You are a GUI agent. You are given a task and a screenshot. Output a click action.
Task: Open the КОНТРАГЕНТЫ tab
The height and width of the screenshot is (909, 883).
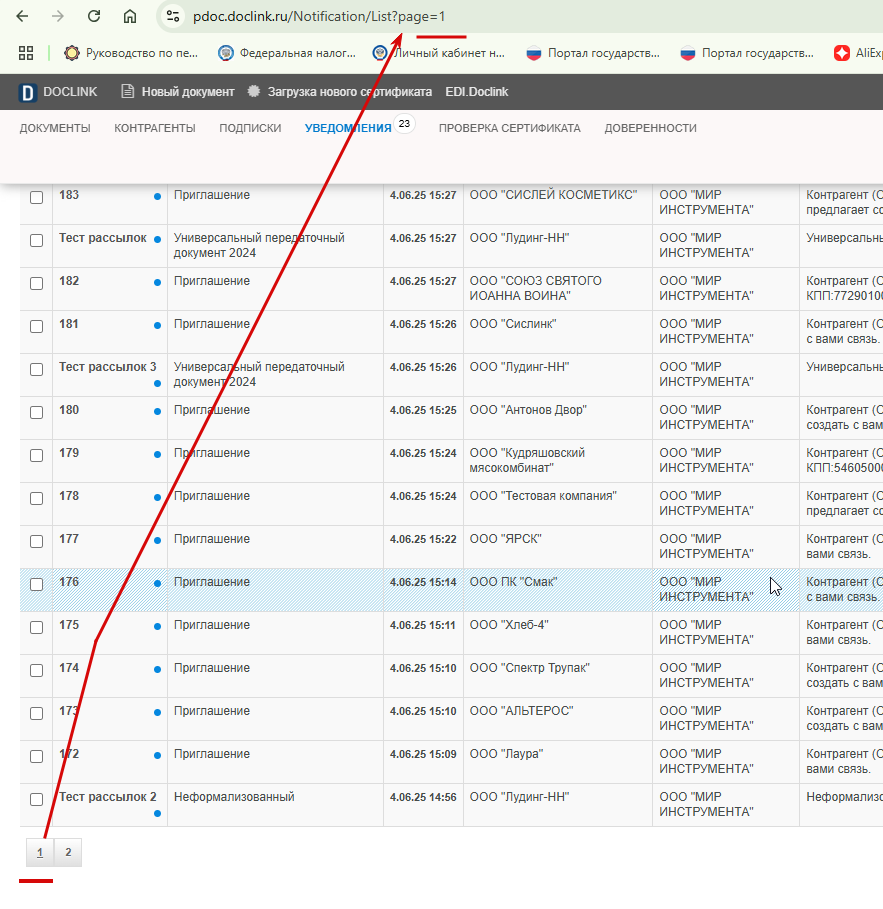tap(155, 128)
